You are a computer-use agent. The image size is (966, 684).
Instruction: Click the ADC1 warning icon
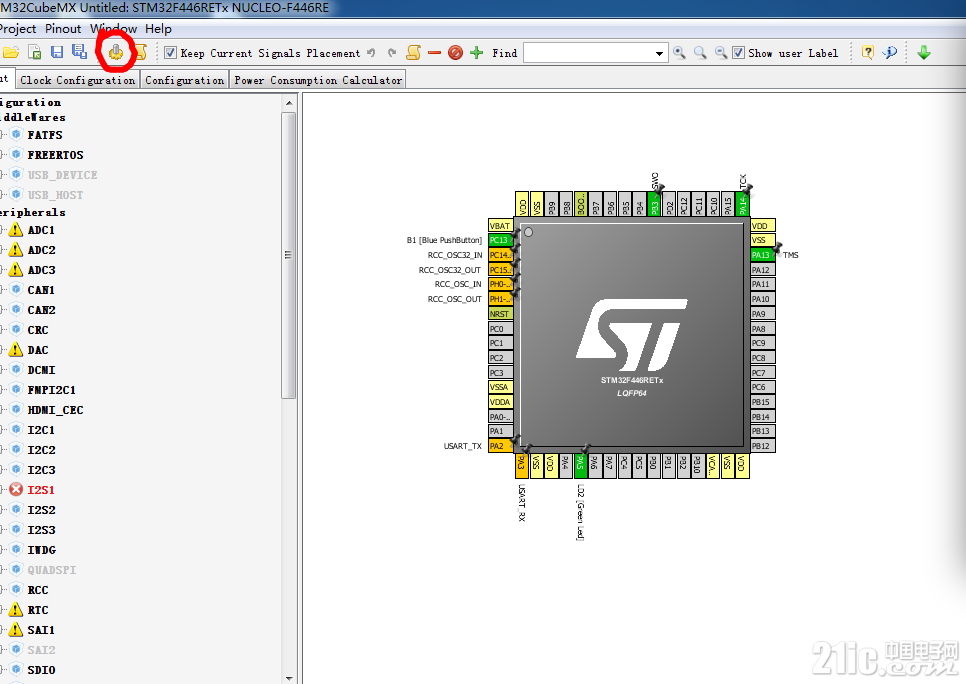pos(16,230)
